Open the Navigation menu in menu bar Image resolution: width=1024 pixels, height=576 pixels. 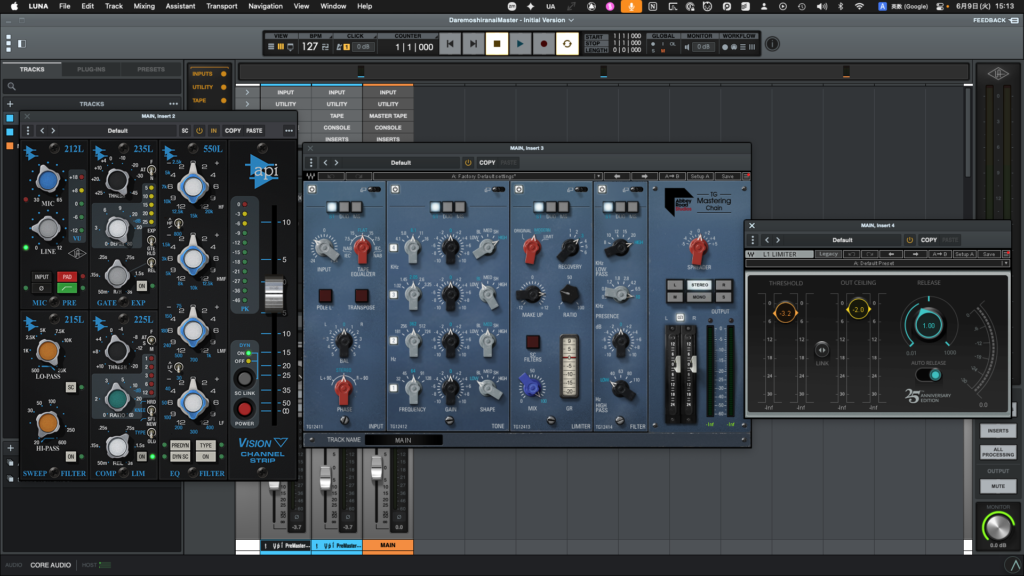[265, 6]
